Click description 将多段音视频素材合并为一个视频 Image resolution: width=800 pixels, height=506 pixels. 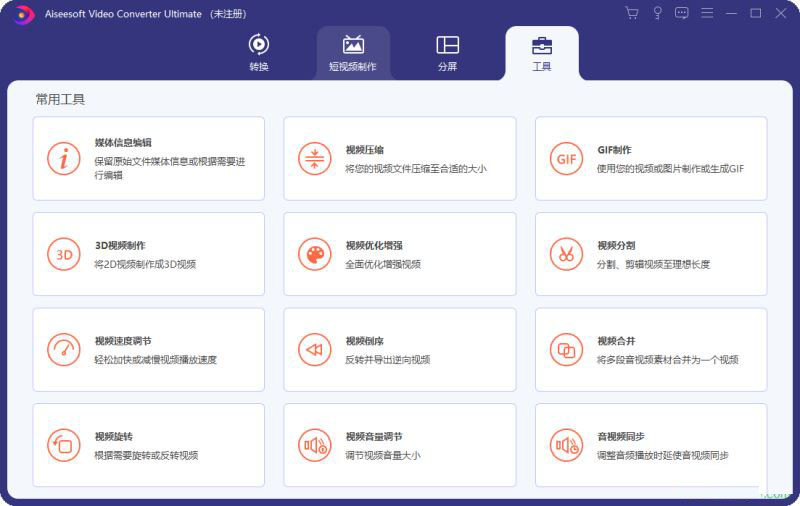click(x=667, y=360)
